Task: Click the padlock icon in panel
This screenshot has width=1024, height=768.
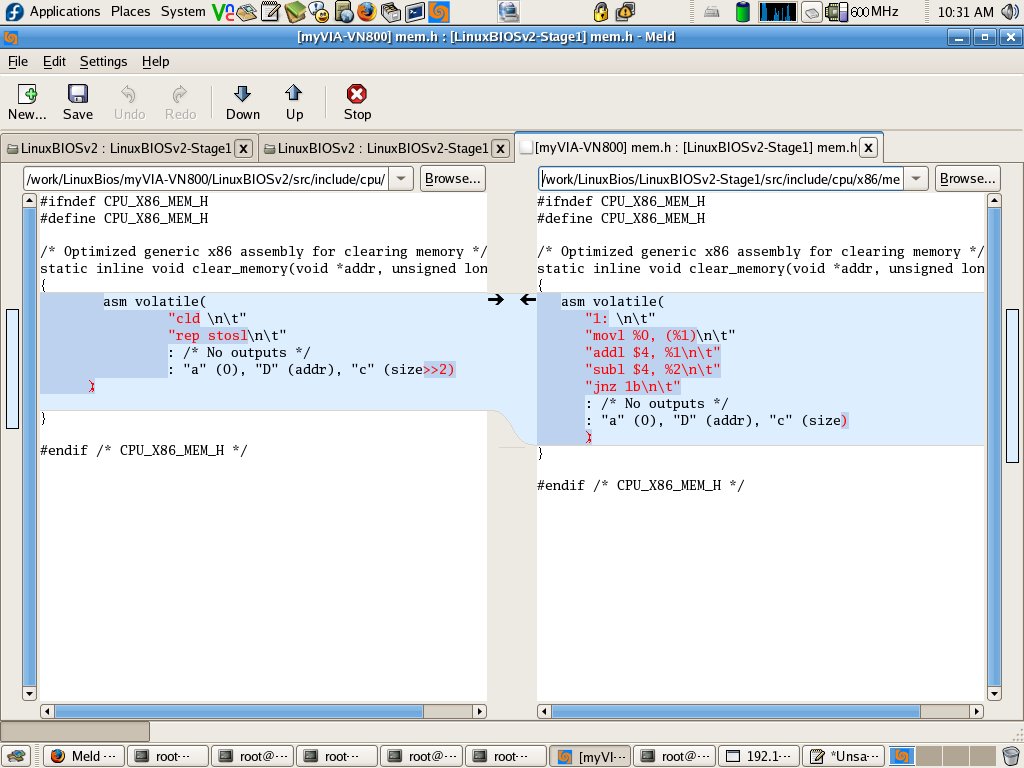Action: coord(600,12)
